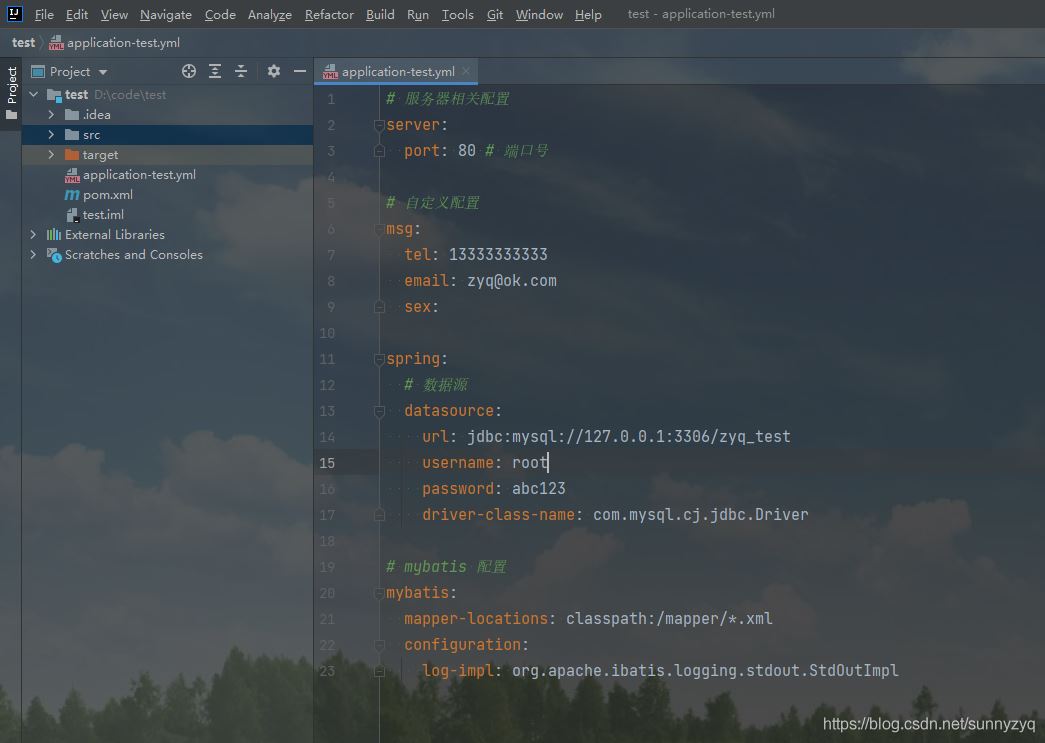Viewport: 1045px width, 743px height.
Task: Select test.iml module file
Action: click(x=103, y=215)
